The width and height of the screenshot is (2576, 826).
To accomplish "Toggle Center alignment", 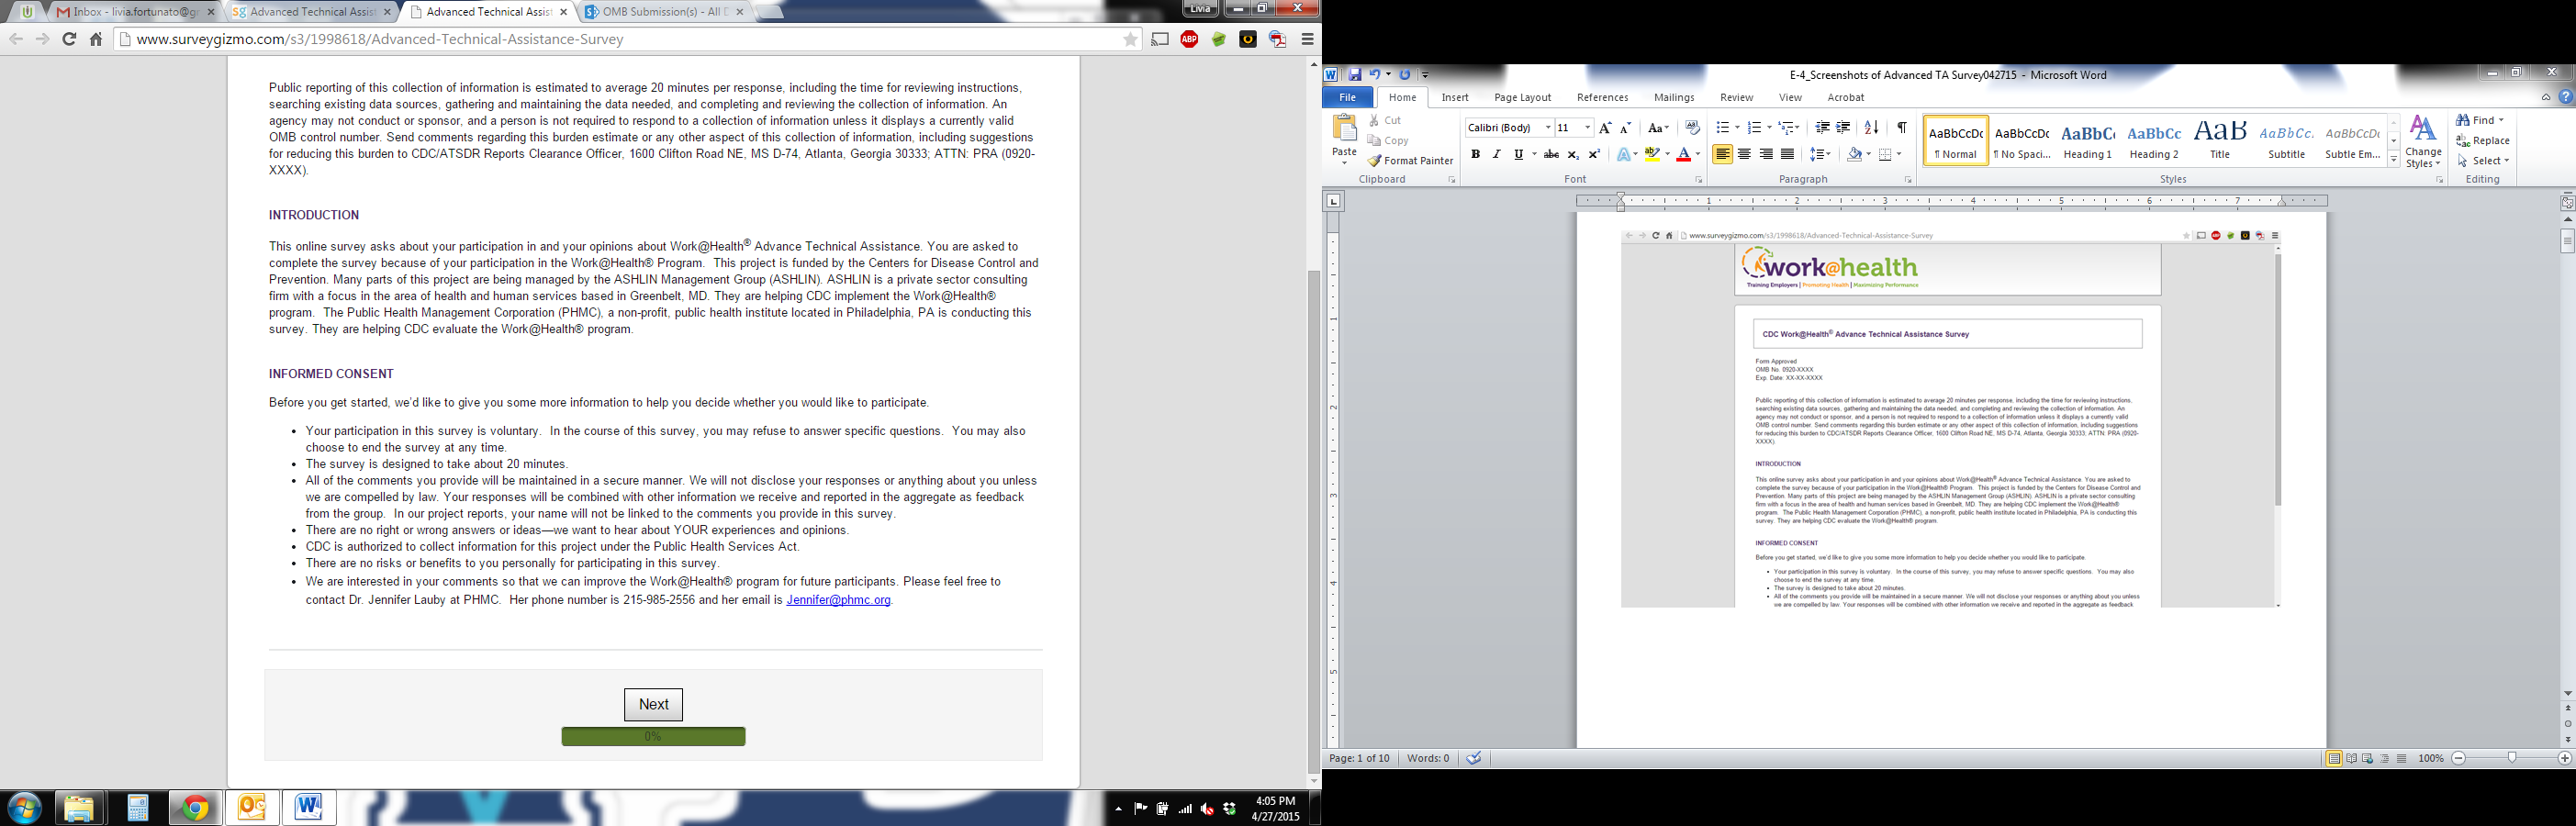I will coord(1744,154).
